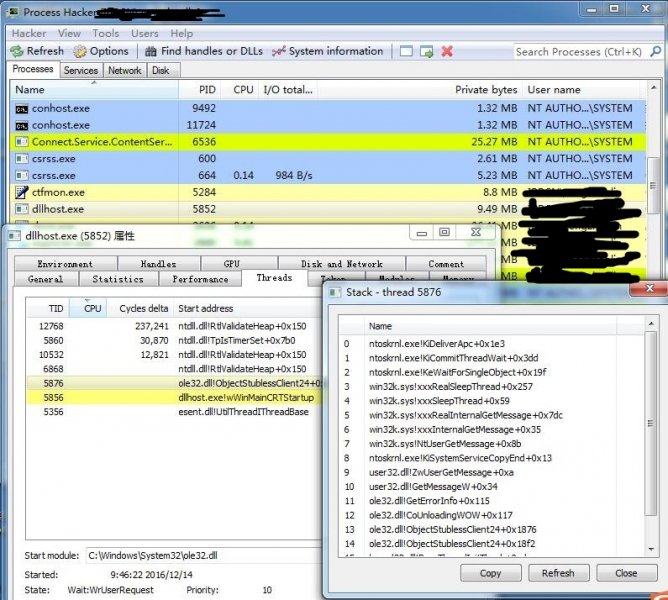Sort processes by User name column
The image size is (668, 600).
(x=582, y=89)
